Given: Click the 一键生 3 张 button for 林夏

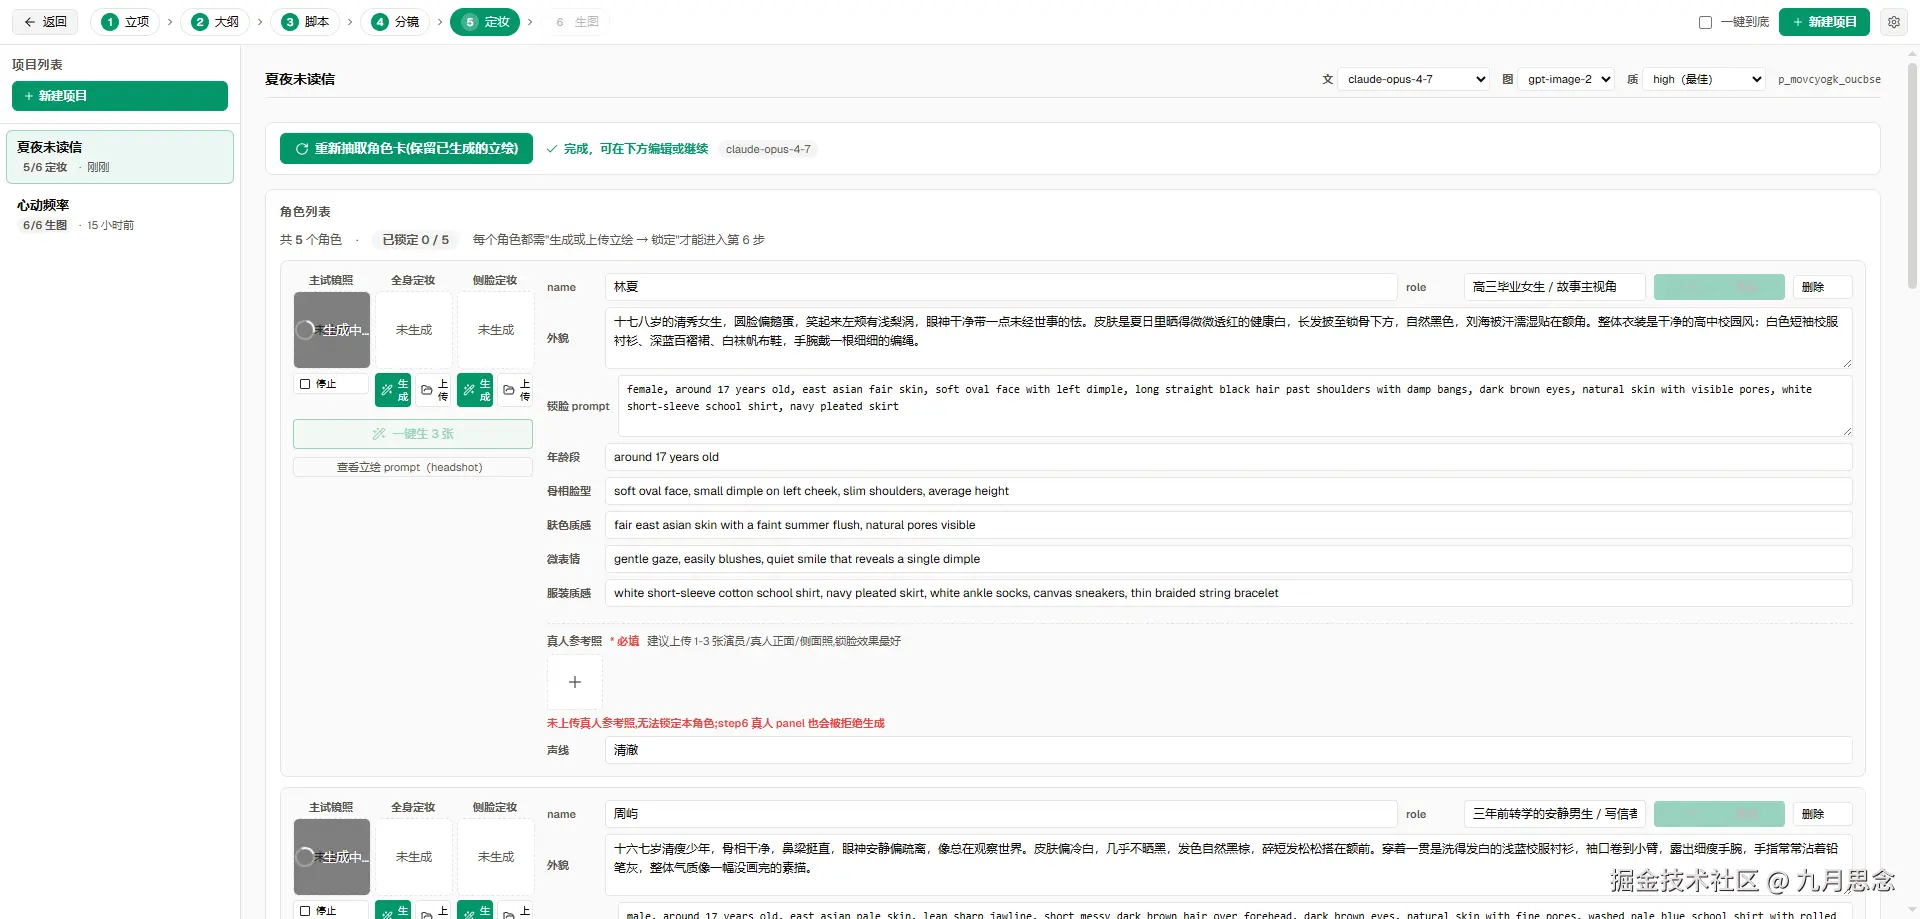Looking at the screenshot, I should coord(413,434).
